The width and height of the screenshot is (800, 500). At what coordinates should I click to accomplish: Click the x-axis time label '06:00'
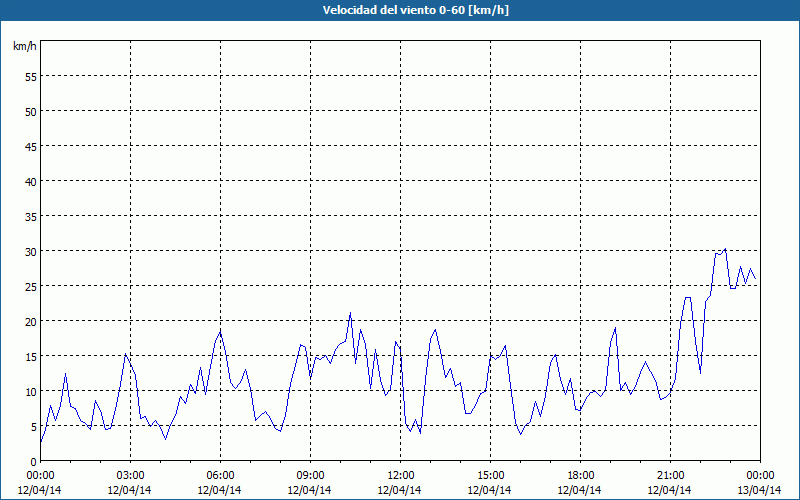click(x=220, y=476)
